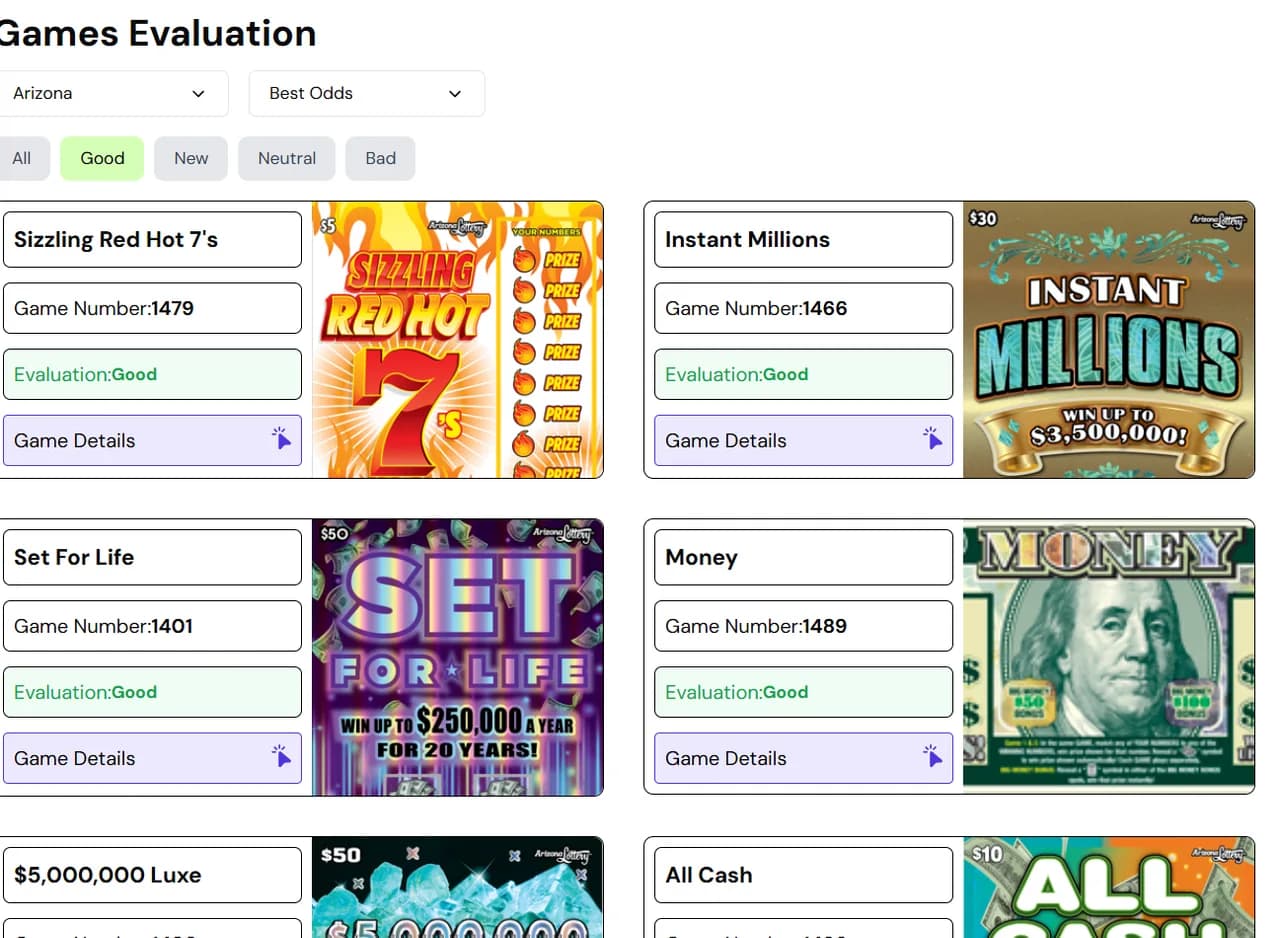Open Game Details for Money
The height and width of the screenshot is (938, 1280).
click(804, 758)
